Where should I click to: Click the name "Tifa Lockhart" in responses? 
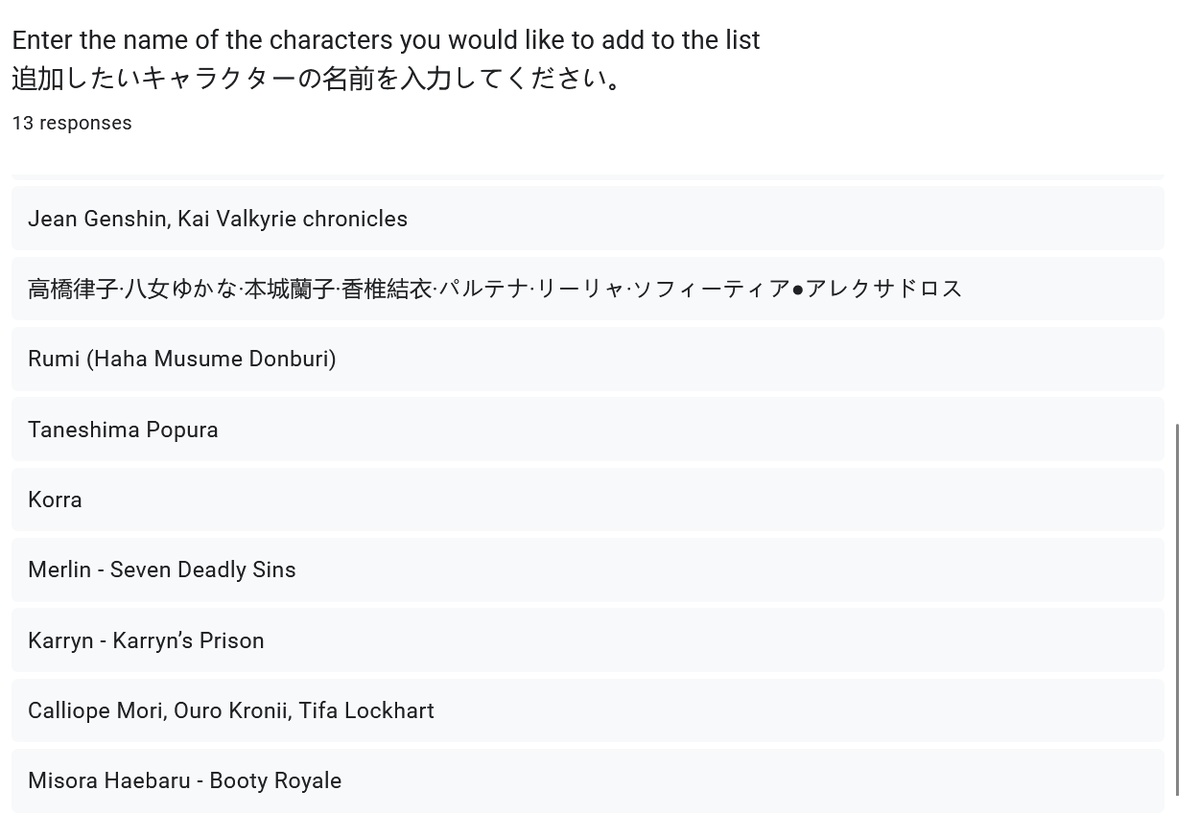tap(366, 711)
